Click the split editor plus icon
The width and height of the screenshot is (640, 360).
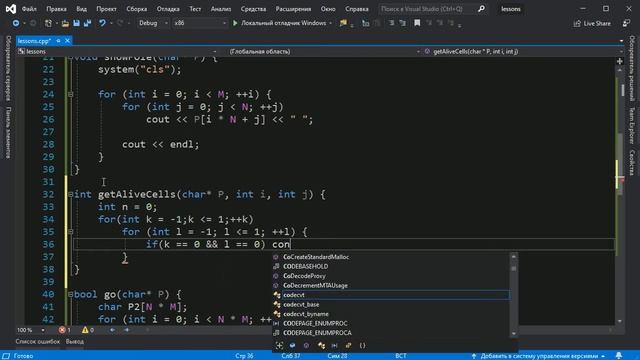(x=620, y=61)
